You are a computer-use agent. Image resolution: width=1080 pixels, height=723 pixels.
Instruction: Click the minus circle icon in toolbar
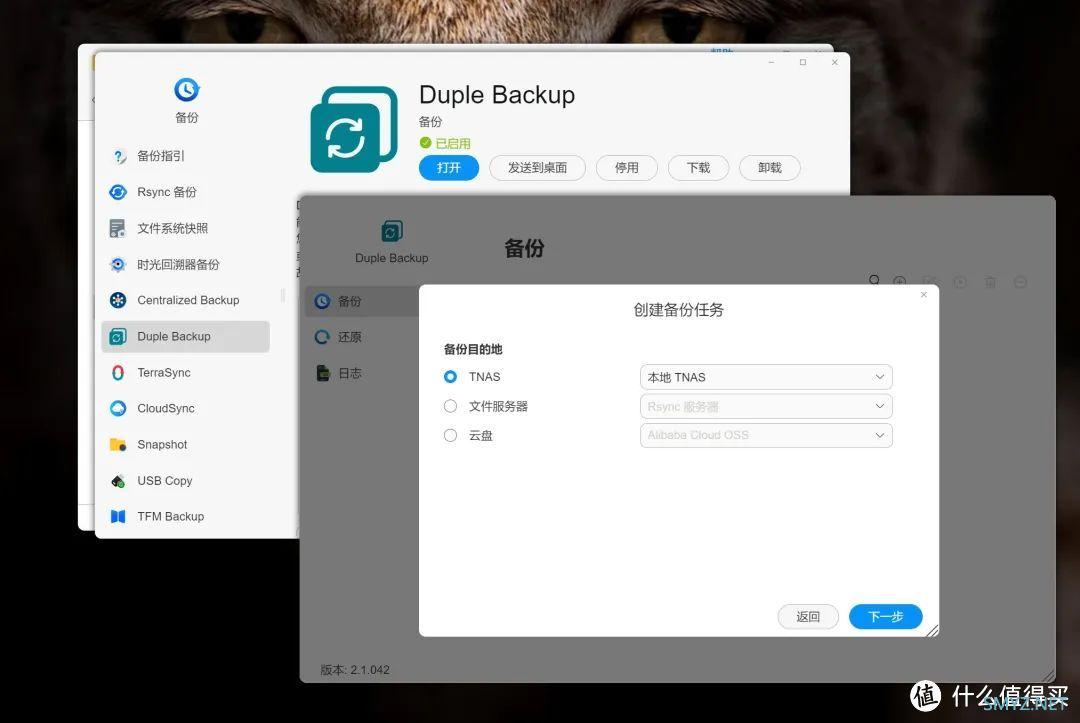(1021, 282)
